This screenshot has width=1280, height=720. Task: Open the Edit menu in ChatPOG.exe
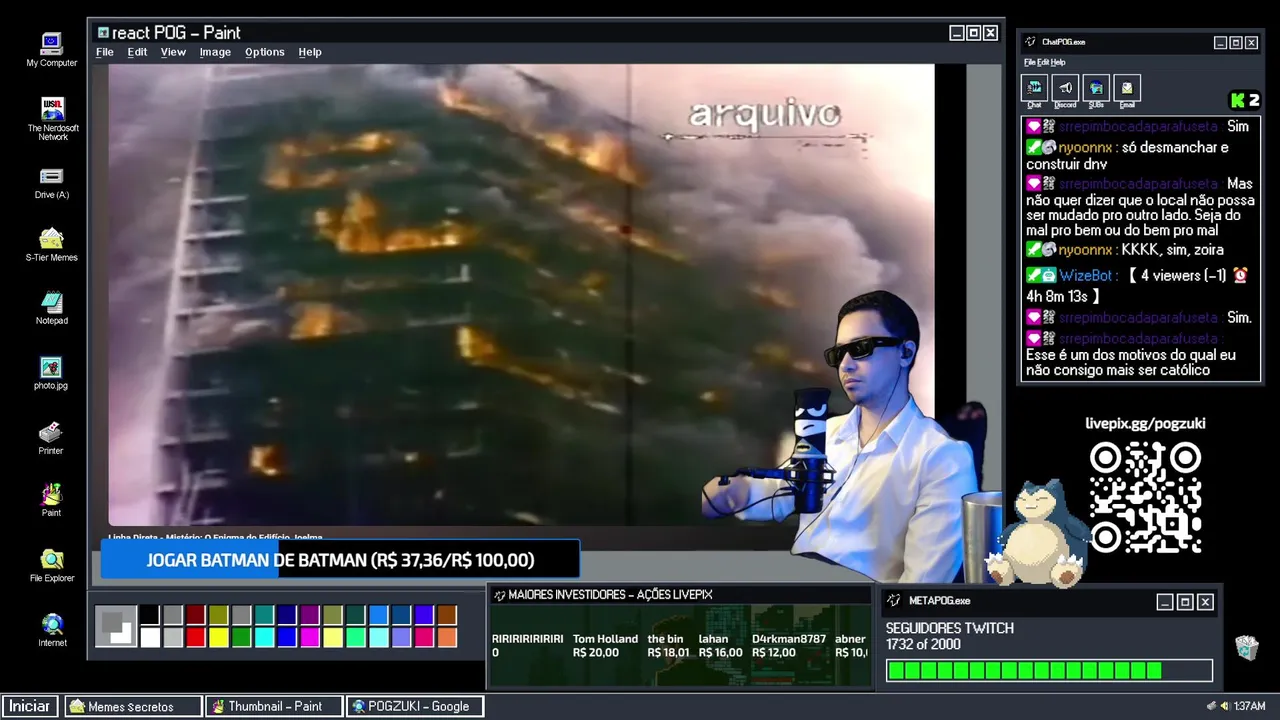click(x=1042, y=62)
